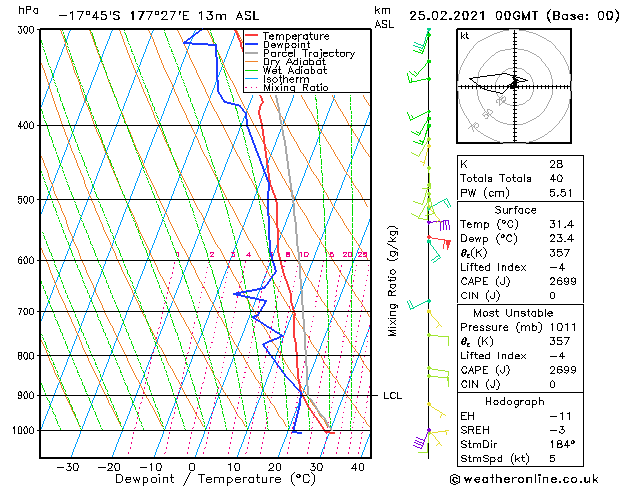629x486 pixels.
Task: Click the 300 hPa pressure axis label
Action: 28,30
